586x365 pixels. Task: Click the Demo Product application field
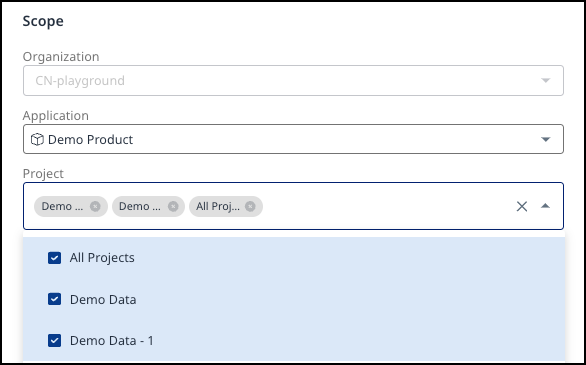tap(293, 139)
